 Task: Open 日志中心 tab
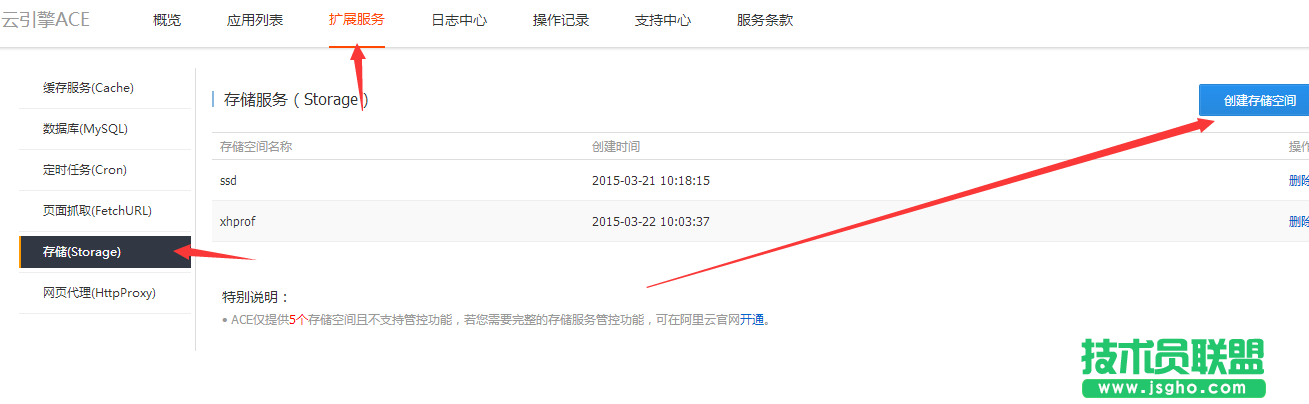459,20
